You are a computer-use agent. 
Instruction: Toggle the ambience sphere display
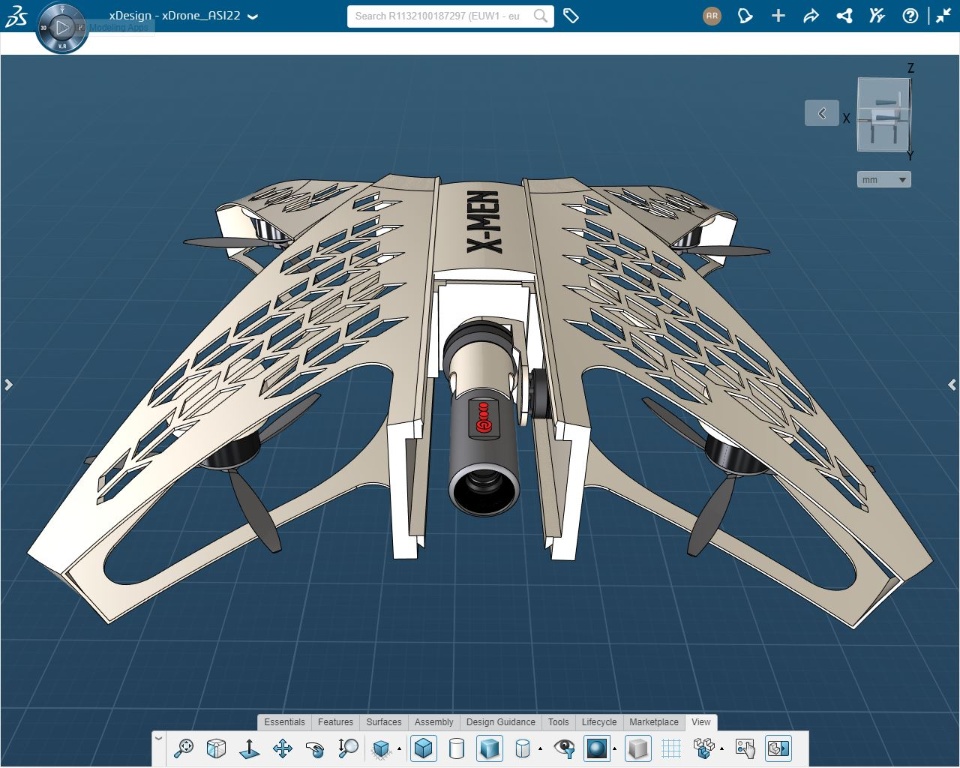[x=597, y=748]
